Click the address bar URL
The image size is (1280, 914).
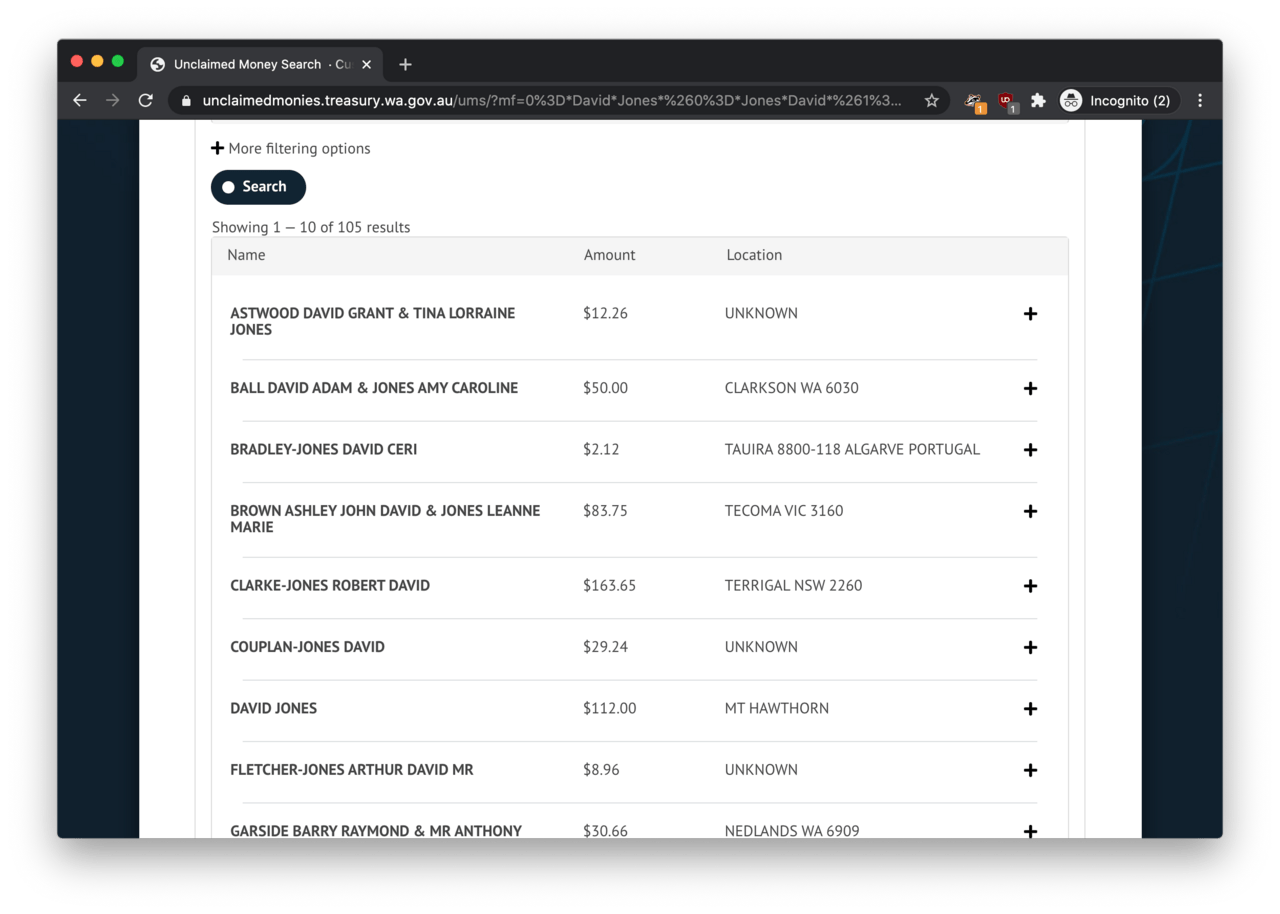point(552,101)
